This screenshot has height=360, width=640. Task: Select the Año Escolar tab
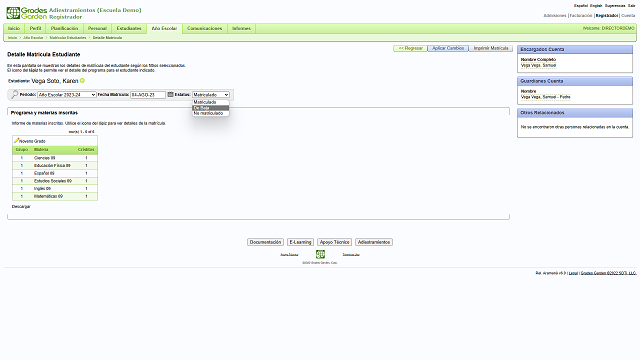click(x=164, y=29)
